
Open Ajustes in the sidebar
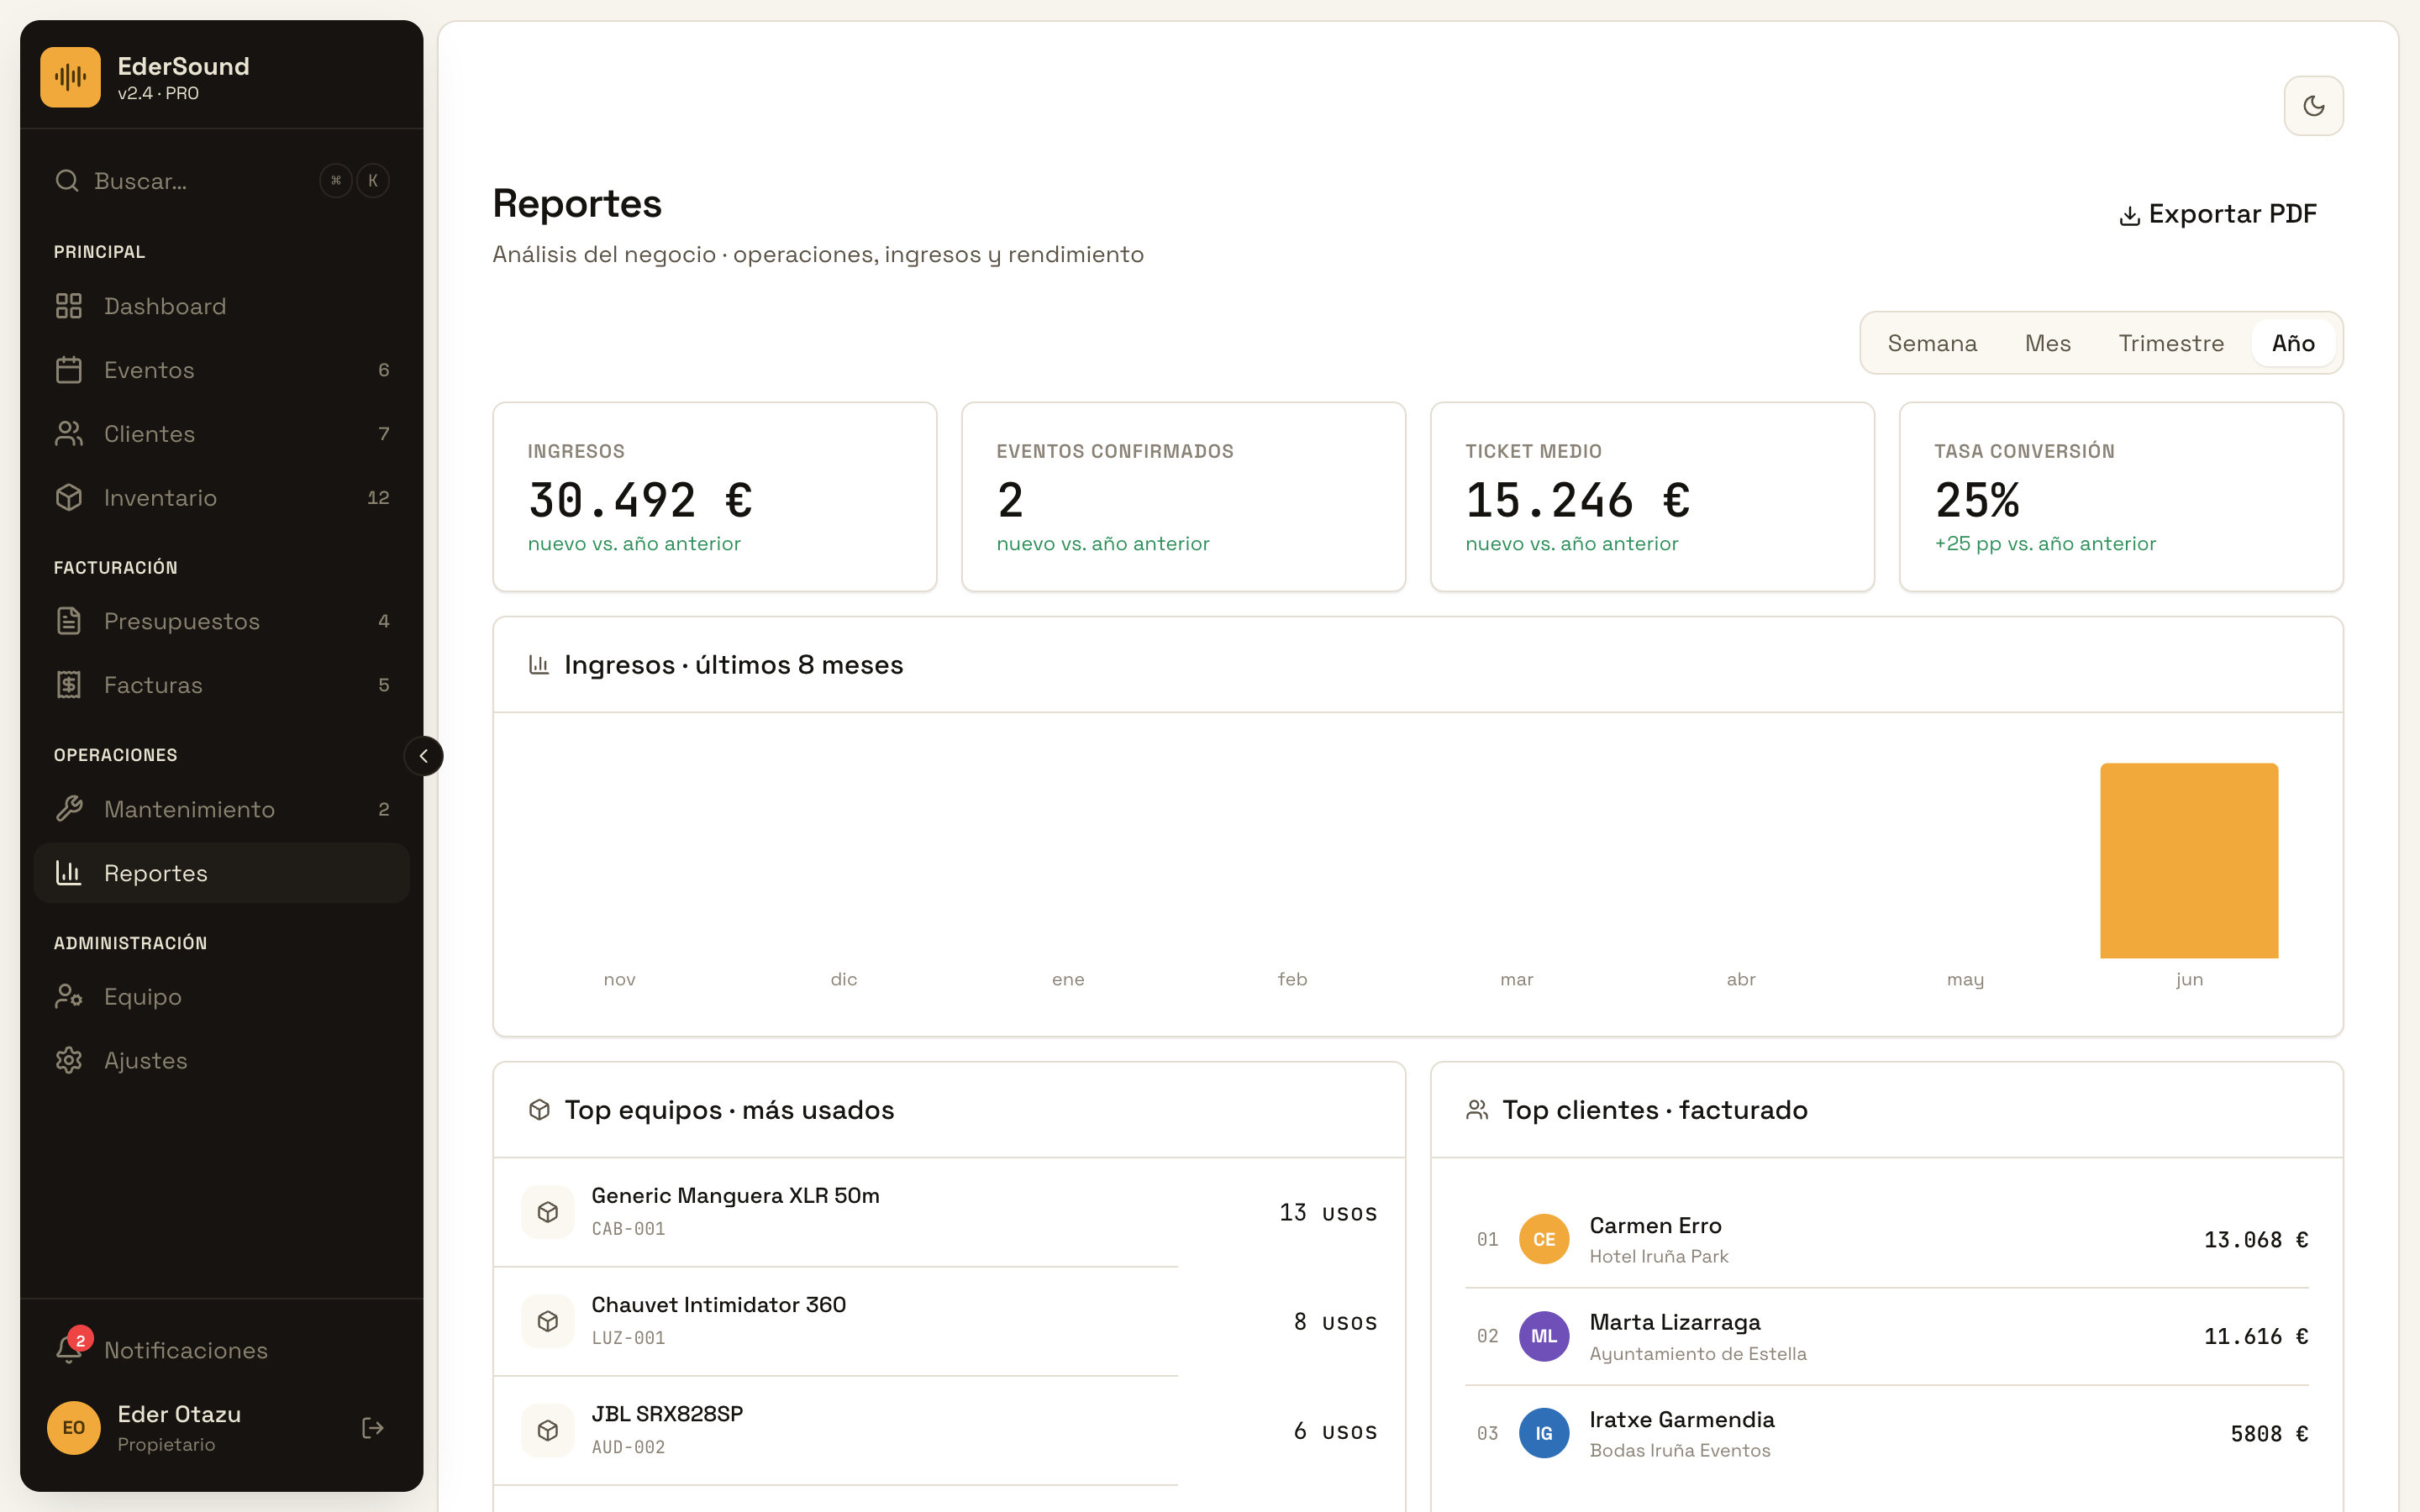tap(221, 1061)
